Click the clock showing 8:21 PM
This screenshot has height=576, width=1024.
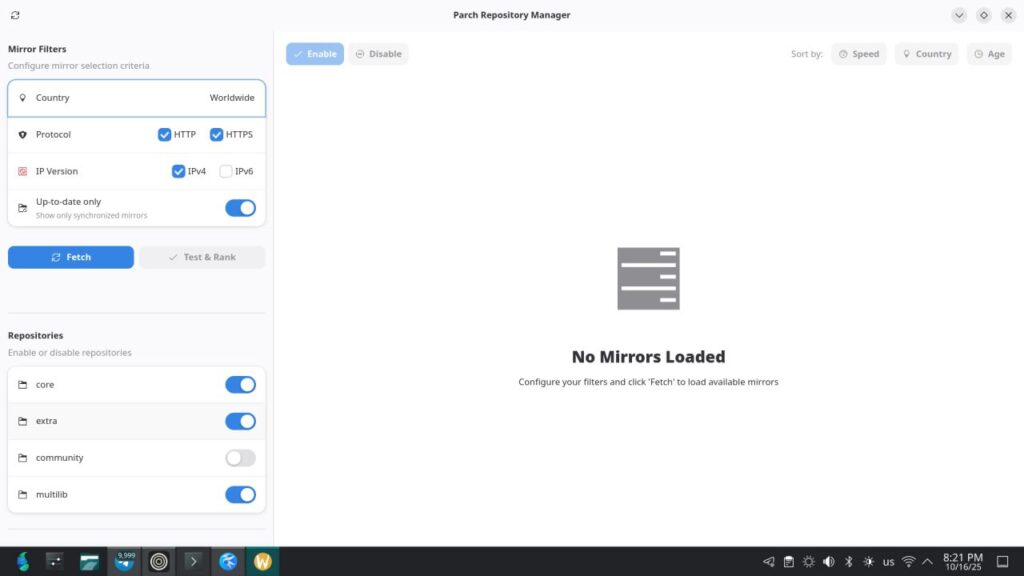pyautogui.click(x=962, y=562)
